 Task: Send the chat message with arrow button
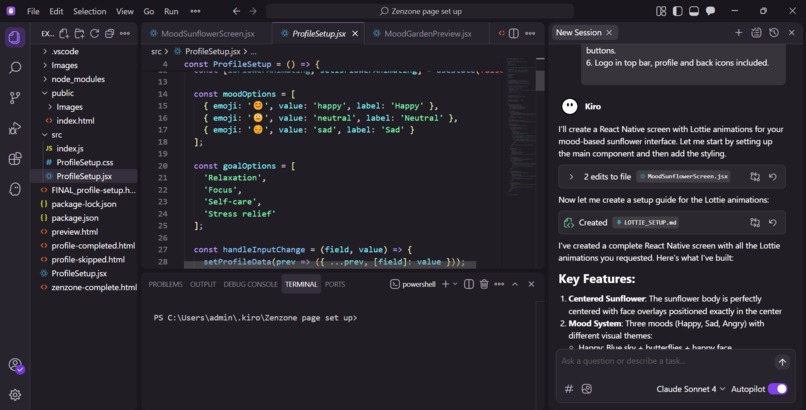(782, 362)
